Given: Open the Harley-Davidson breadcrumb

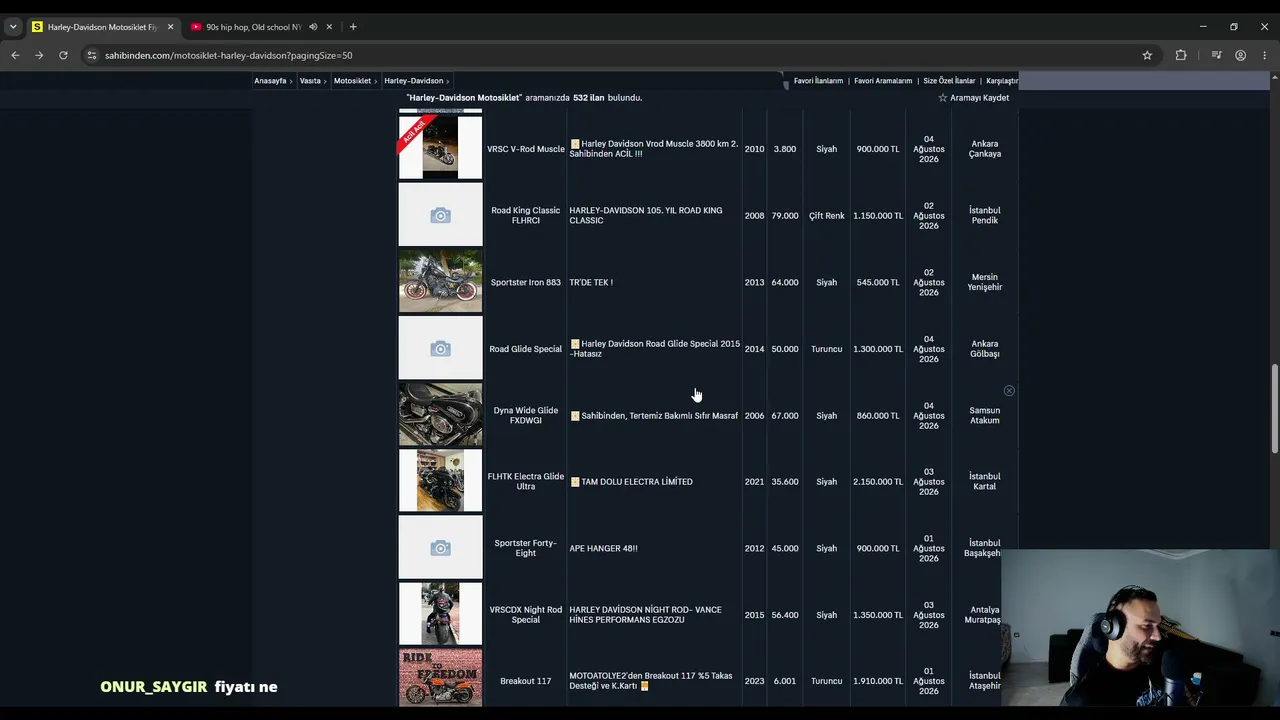Looking at the screenshot, I should (413, 81).
